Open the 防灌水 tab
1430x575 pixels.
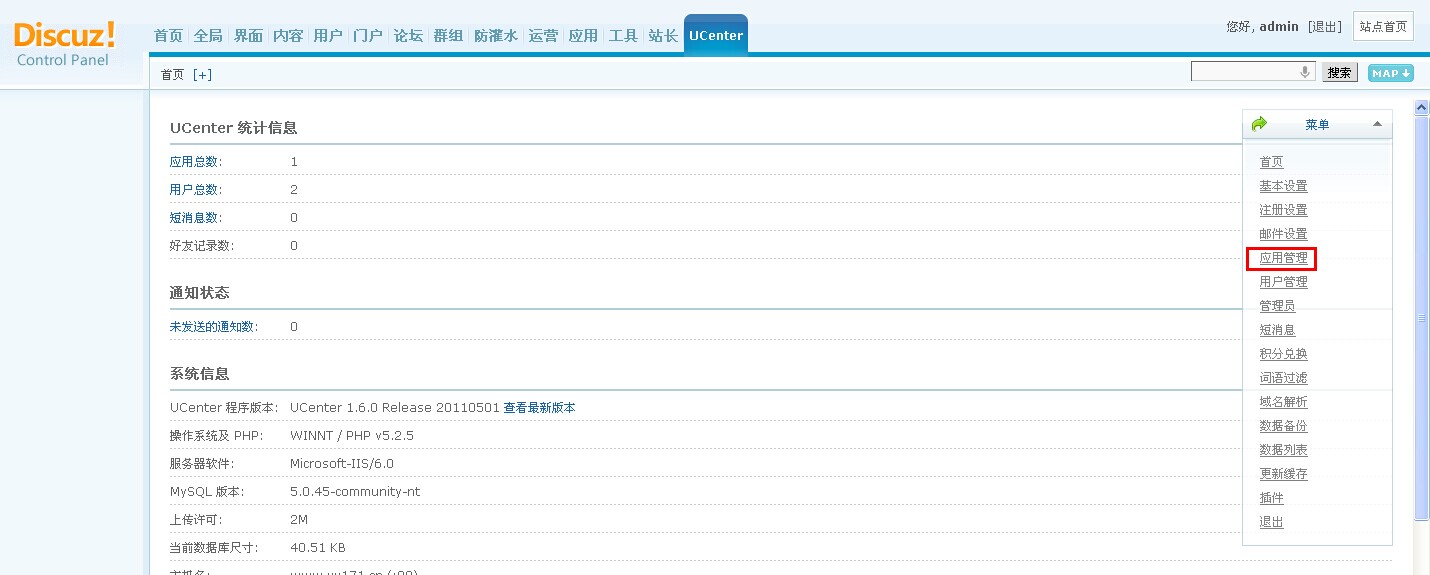click(496, 36)
